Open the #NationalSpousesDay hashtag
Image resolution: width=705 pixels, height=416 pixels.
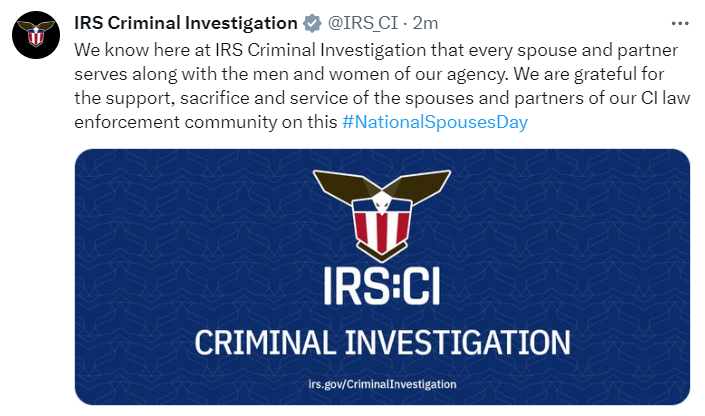pyautogui.click(x=434, y=122)
